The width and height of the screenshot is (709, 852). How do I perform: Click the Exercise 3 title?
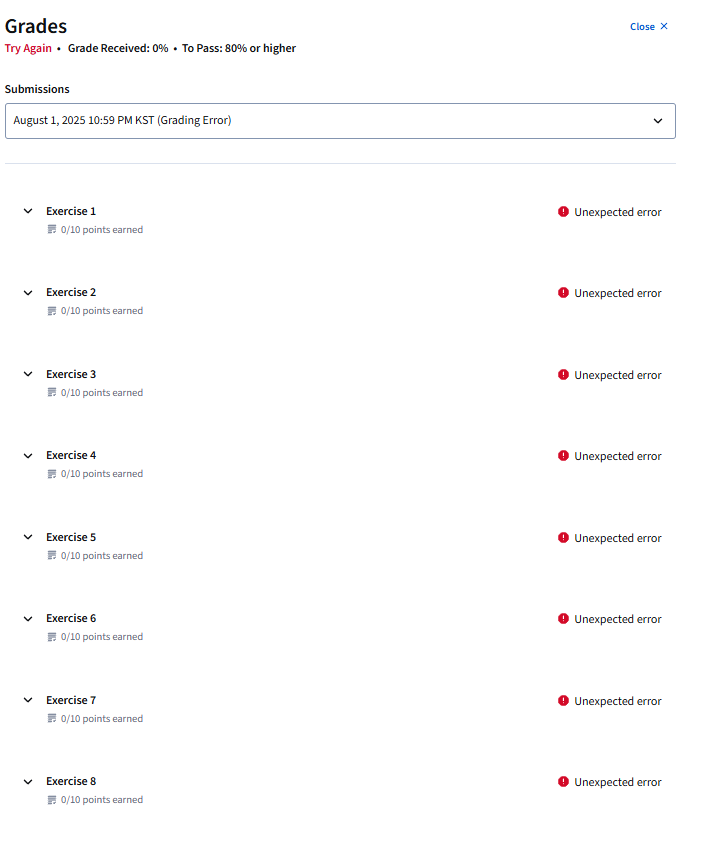(x=71, y=374)
